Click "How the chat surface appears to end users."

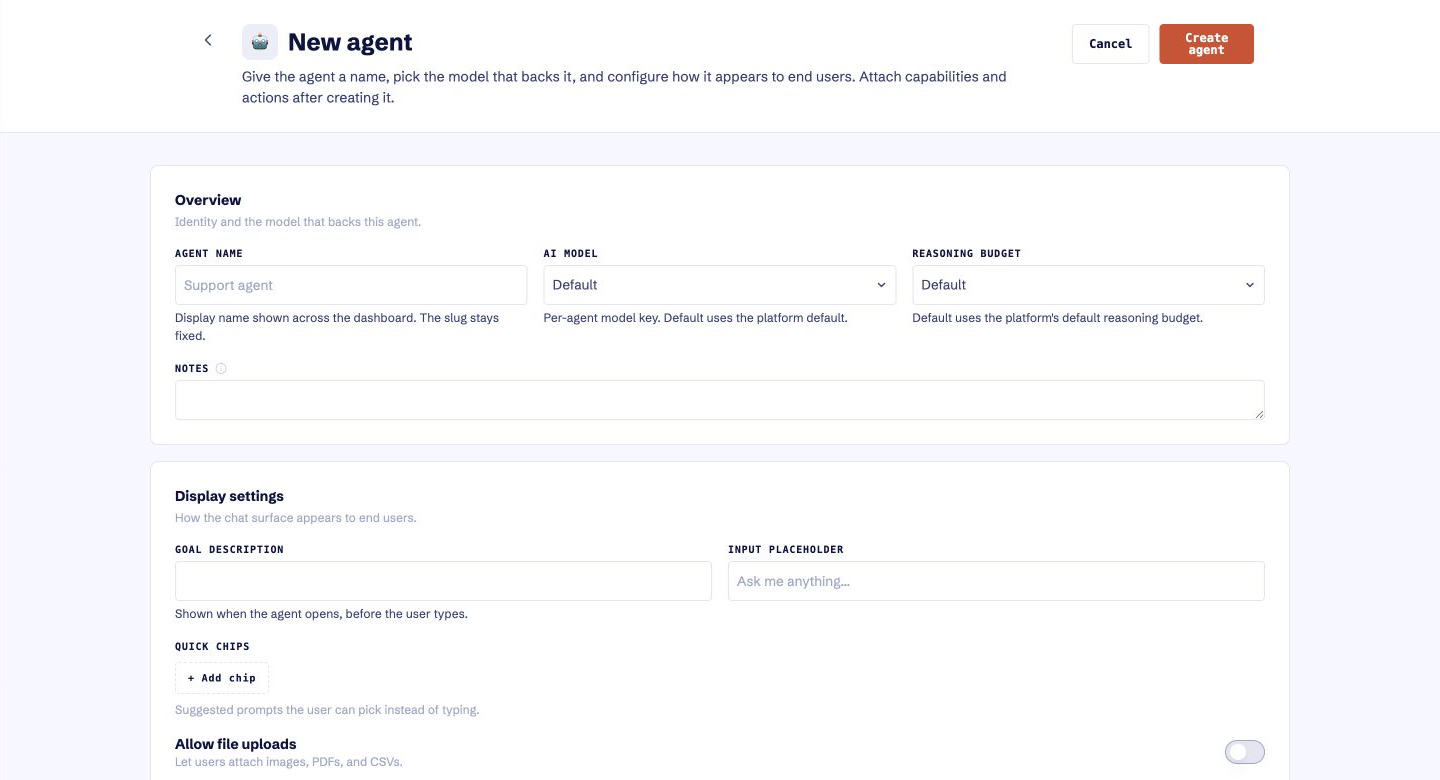(x=296, y=518)
